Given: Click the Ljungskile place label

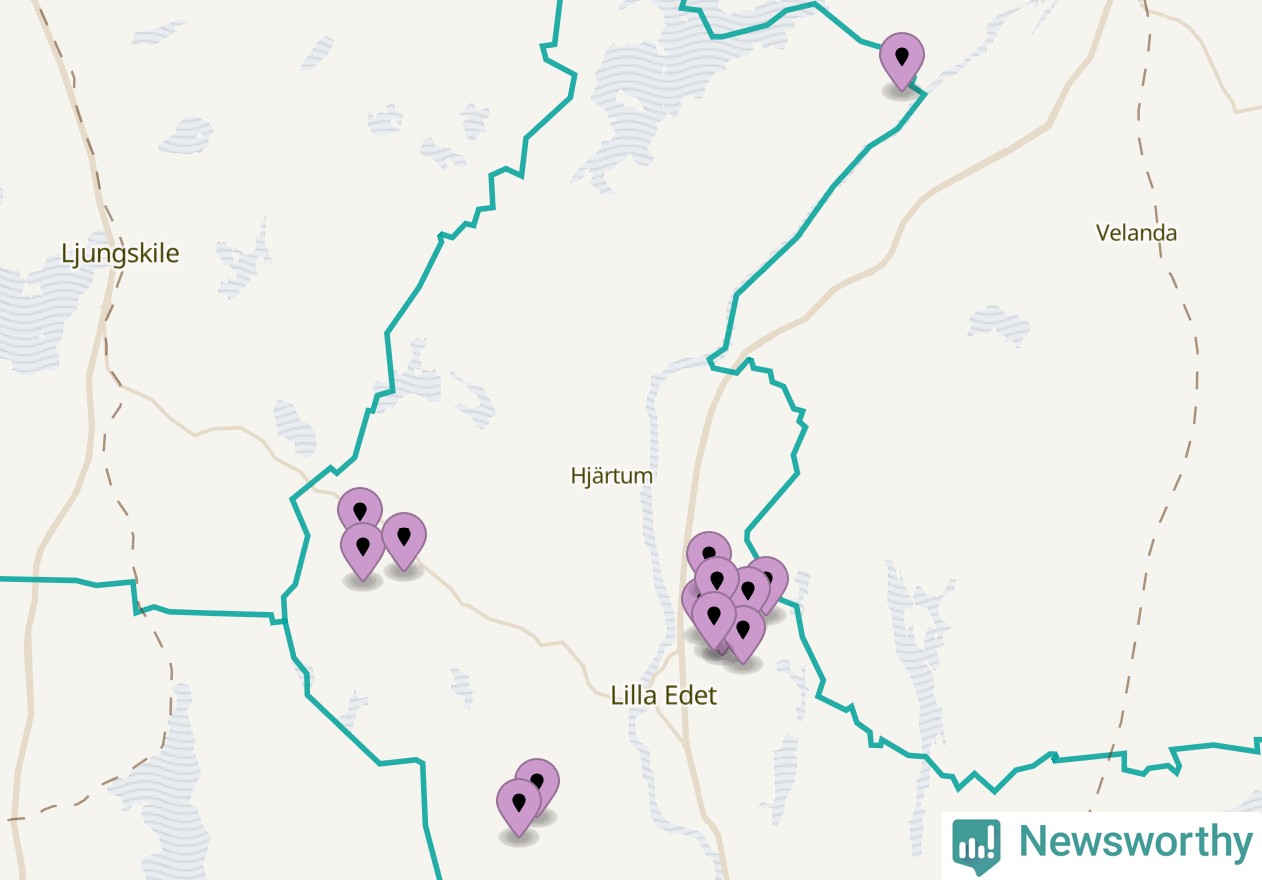Looking at the screenshot, I should coord(120,253).
